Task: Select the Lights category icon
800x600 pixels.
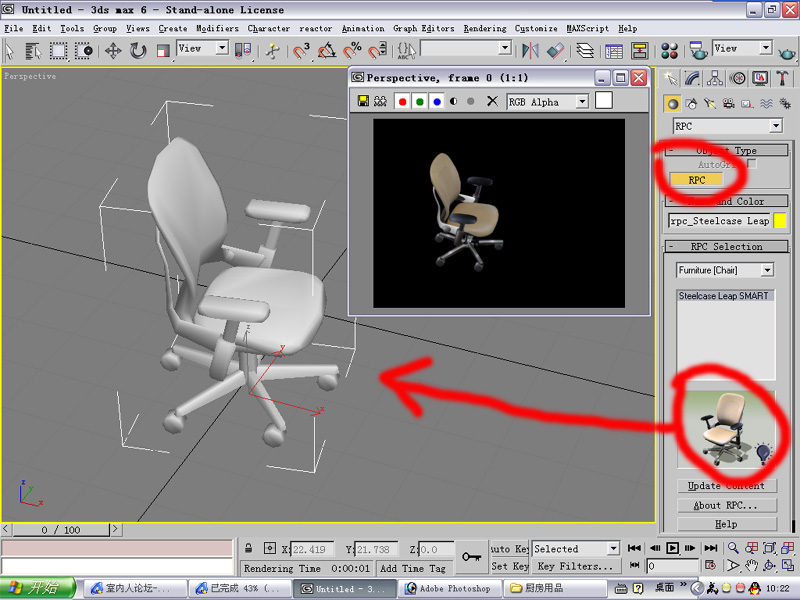Action: pos(710,104)
